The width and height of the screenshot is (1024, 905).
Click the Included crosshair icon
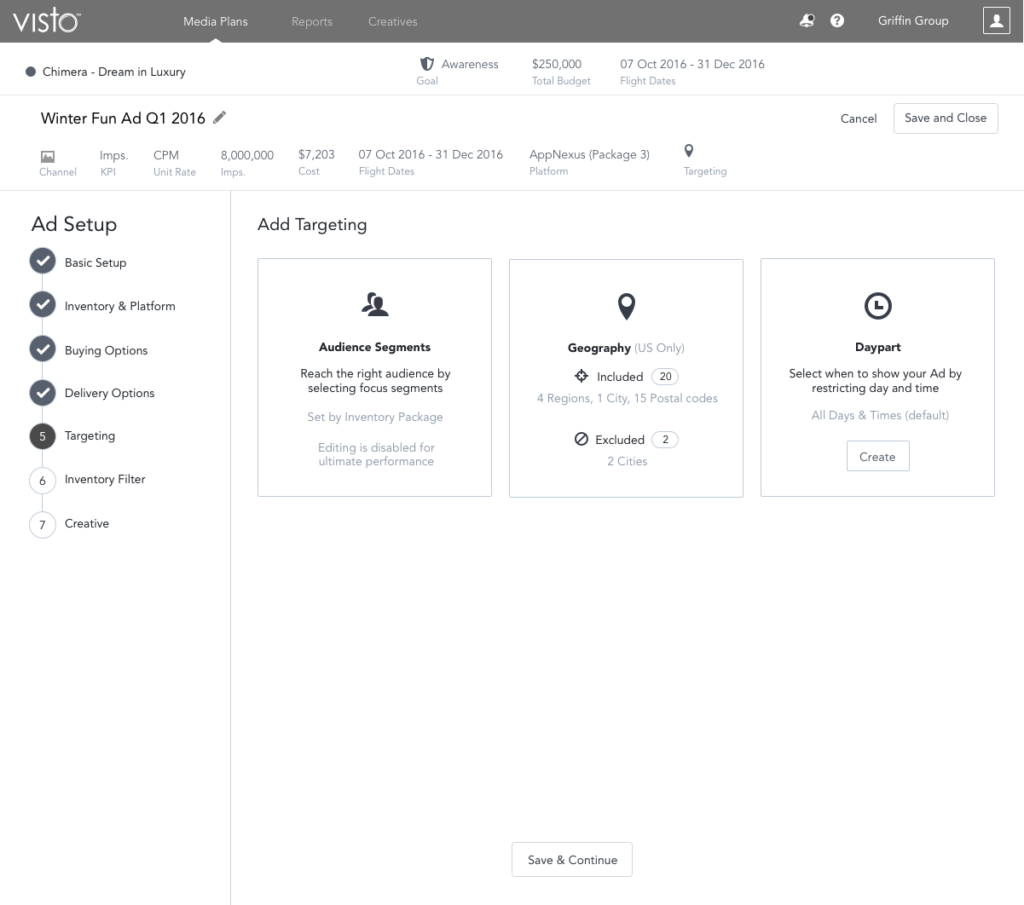(x=581, y=376)
